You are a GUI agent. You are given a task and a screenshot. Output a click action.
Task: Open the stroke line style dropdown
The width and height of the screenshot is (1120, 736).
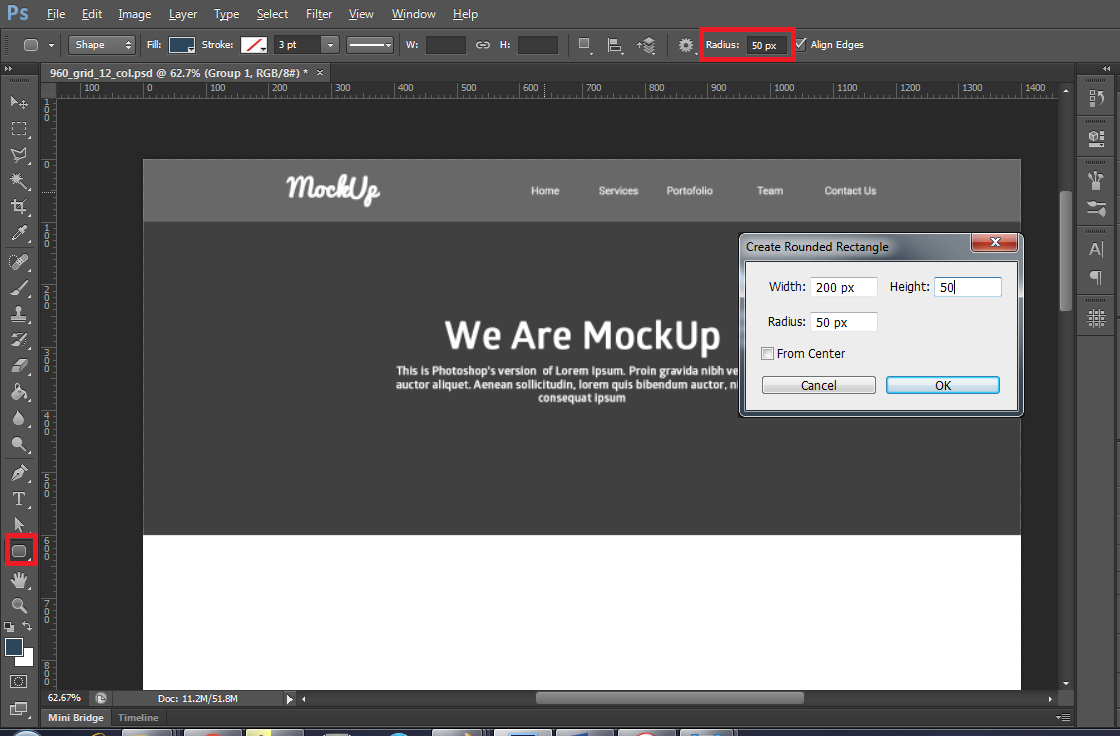tap(371, 45)
